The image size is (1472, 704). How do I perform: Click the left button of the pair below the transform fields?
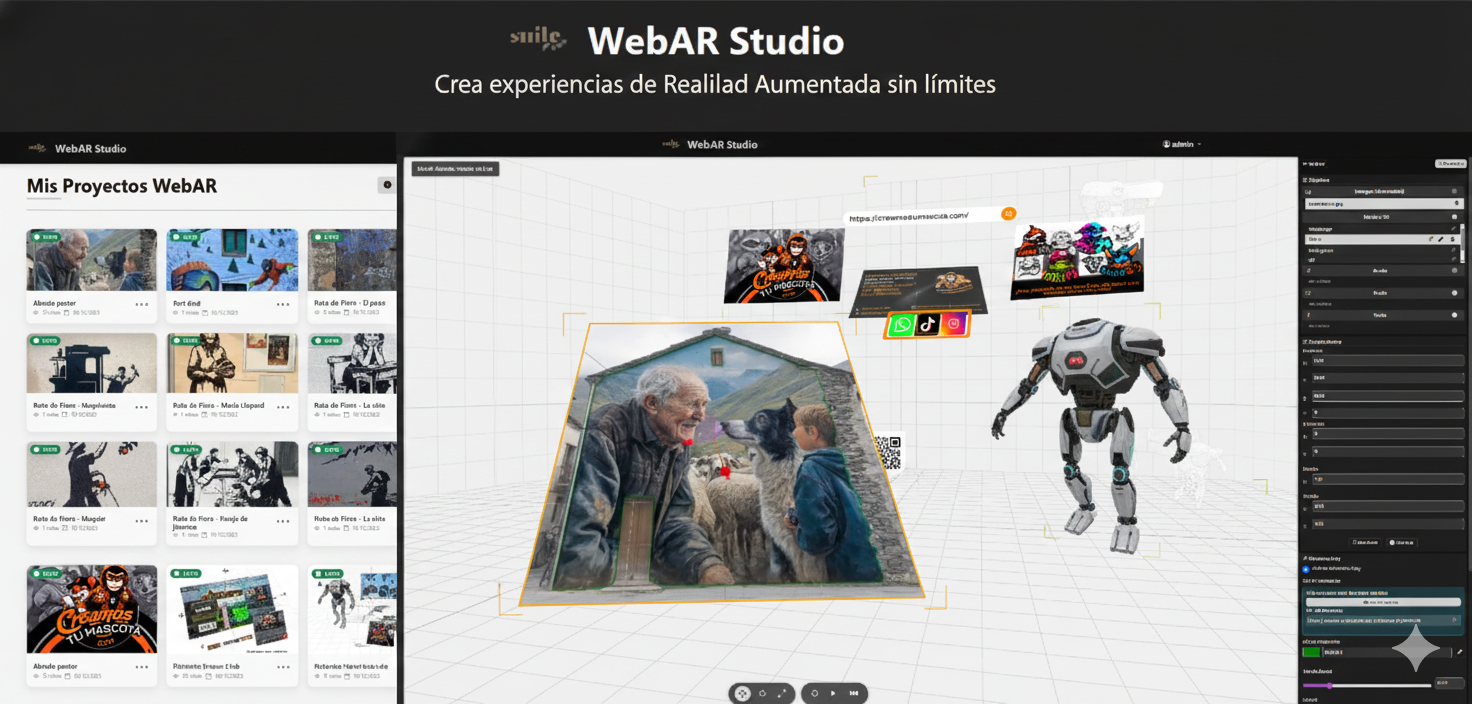point(1365,542)
